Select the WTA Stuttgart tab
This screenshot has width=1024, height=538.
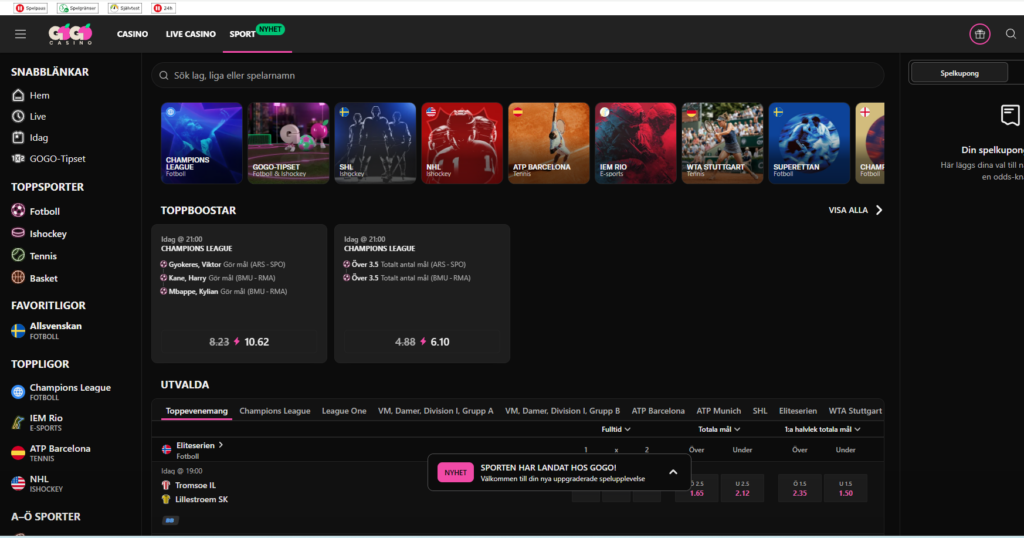[855, 411]
